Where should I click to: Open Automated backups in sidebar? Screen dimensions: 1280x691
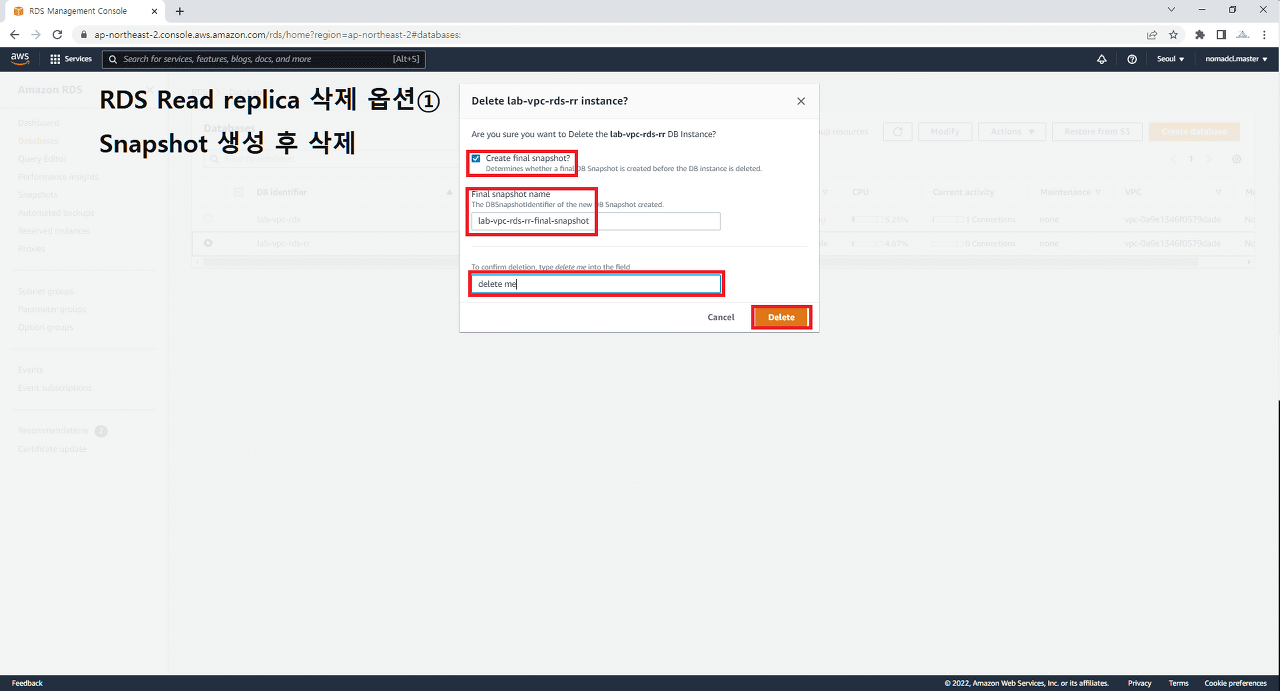[56, 213]
